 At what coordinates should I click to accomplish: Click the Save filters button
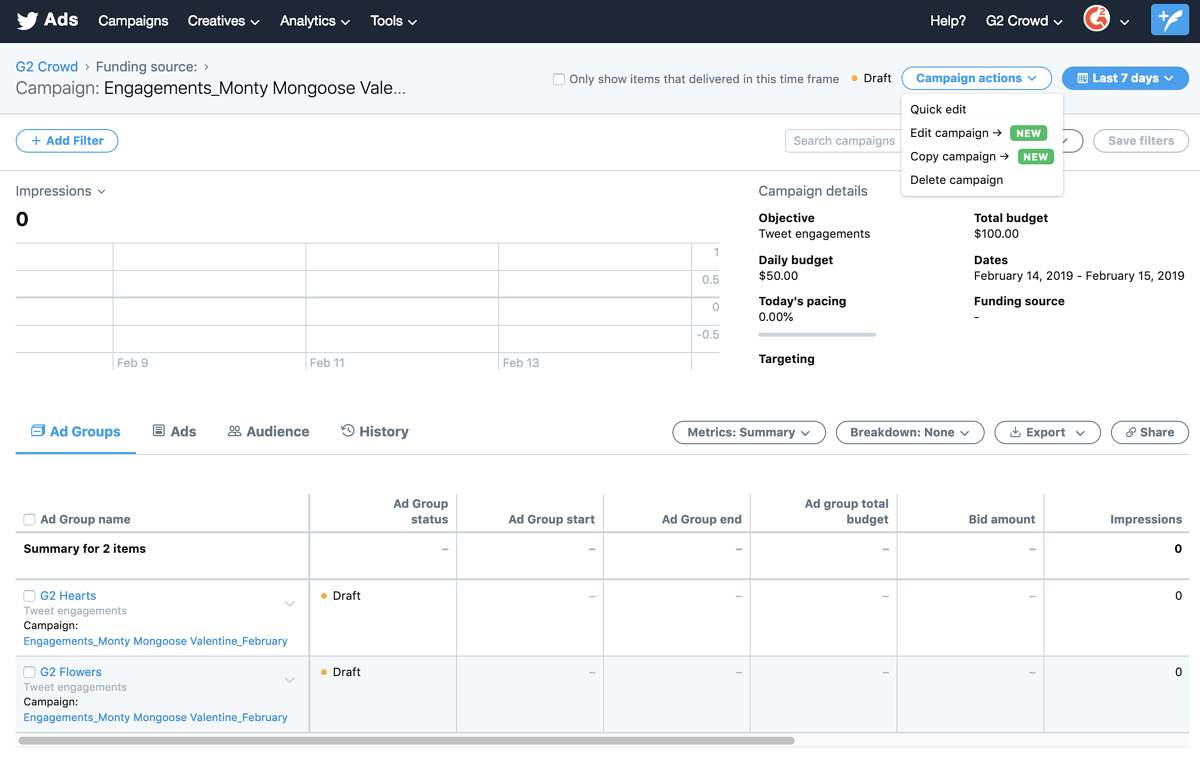[1141, 141]
